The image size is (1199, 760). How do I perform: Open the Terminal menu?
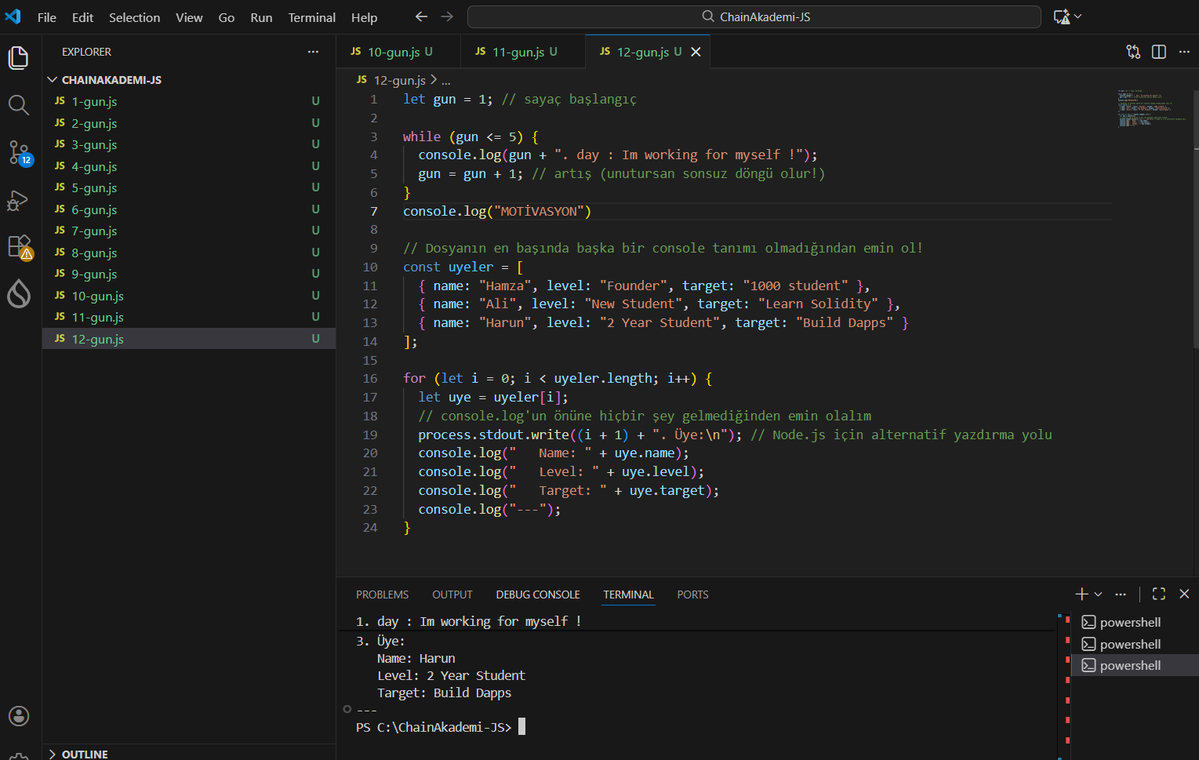(x=311, y=17)
